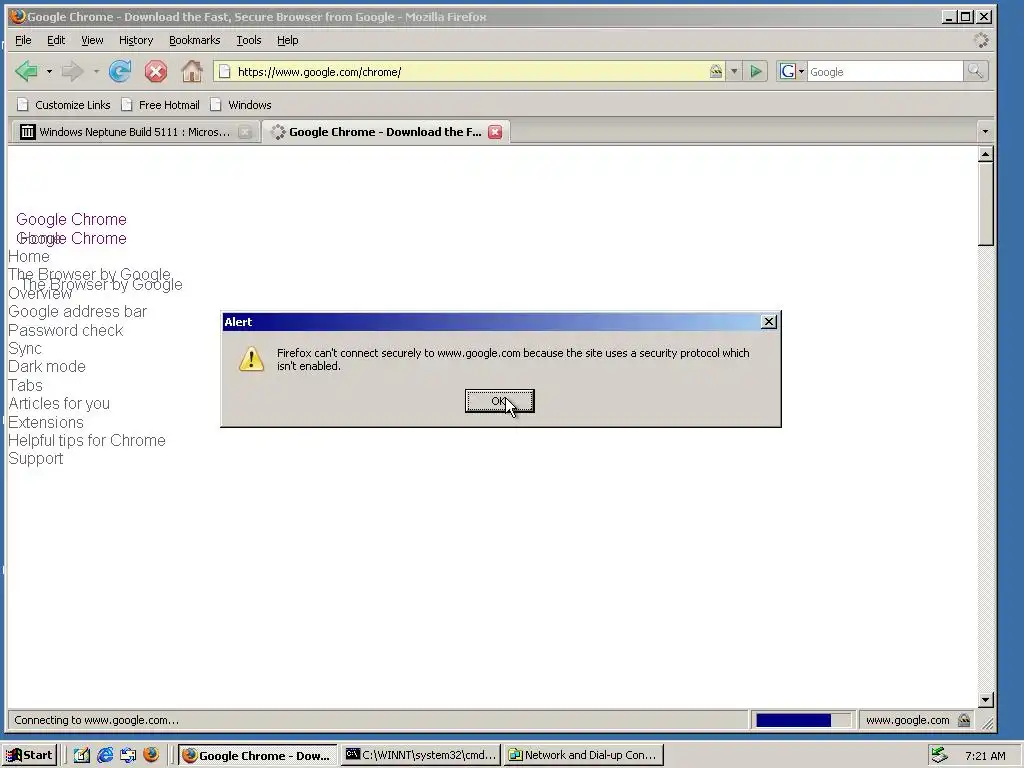Switch to the Windows Neptune Build 5111 tab

click(x=134, y=132)
